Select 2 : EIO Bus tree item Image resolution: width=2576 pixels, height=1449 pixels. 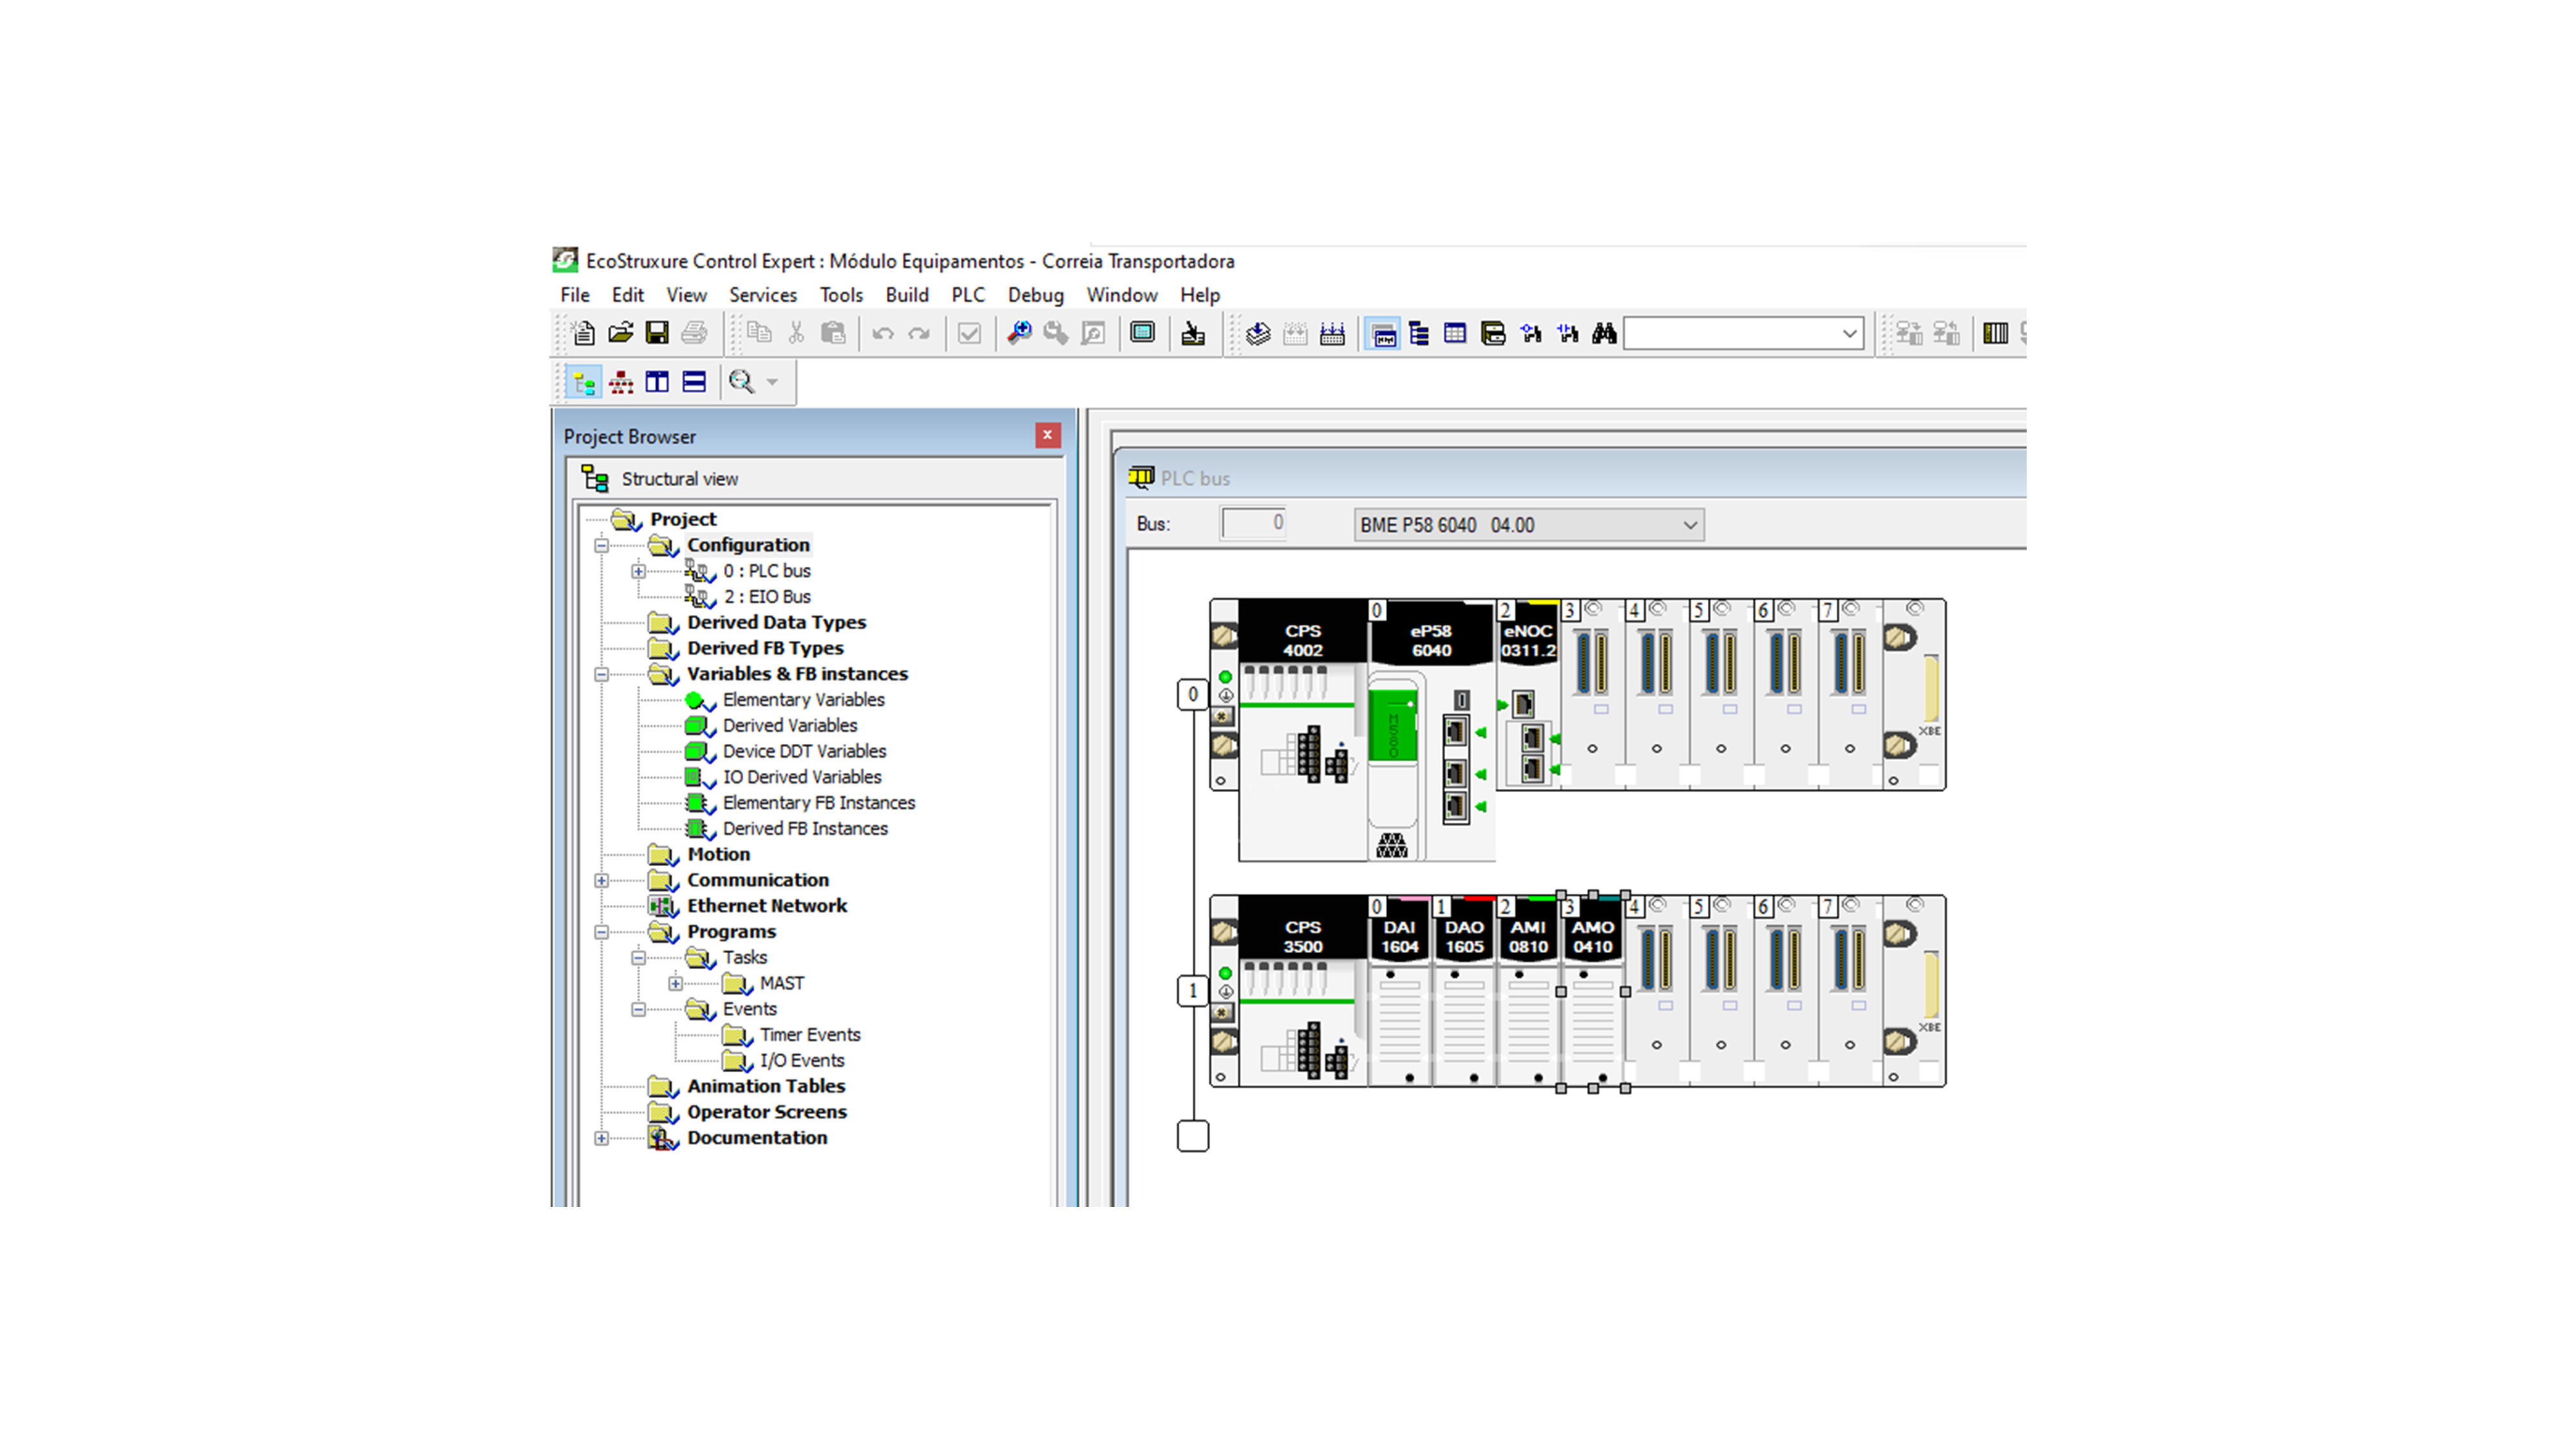(x=767, y=597)
